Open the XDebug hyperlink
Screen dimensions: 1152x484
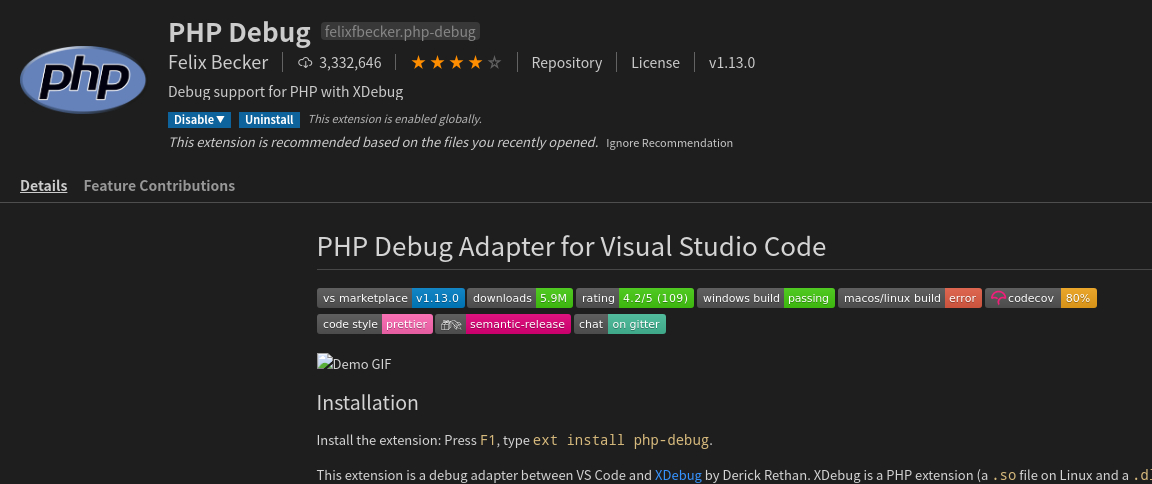coord(678,475)
